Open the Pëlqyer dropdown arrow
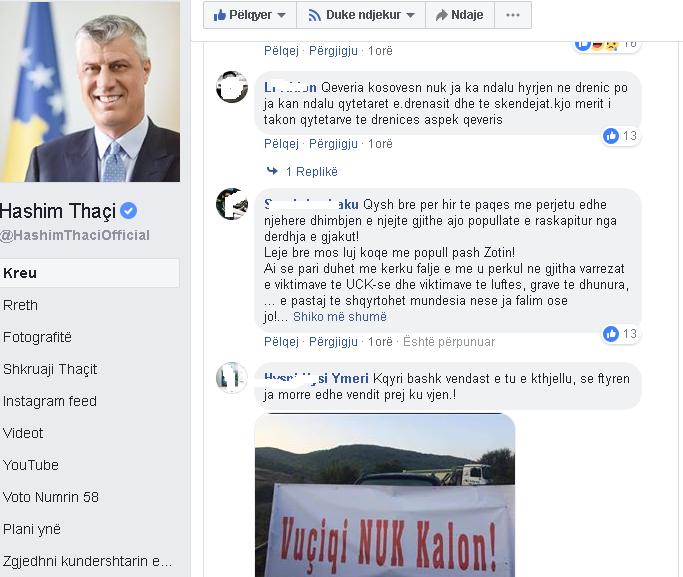The image size is (683, 577). click(x=282, y=15)
